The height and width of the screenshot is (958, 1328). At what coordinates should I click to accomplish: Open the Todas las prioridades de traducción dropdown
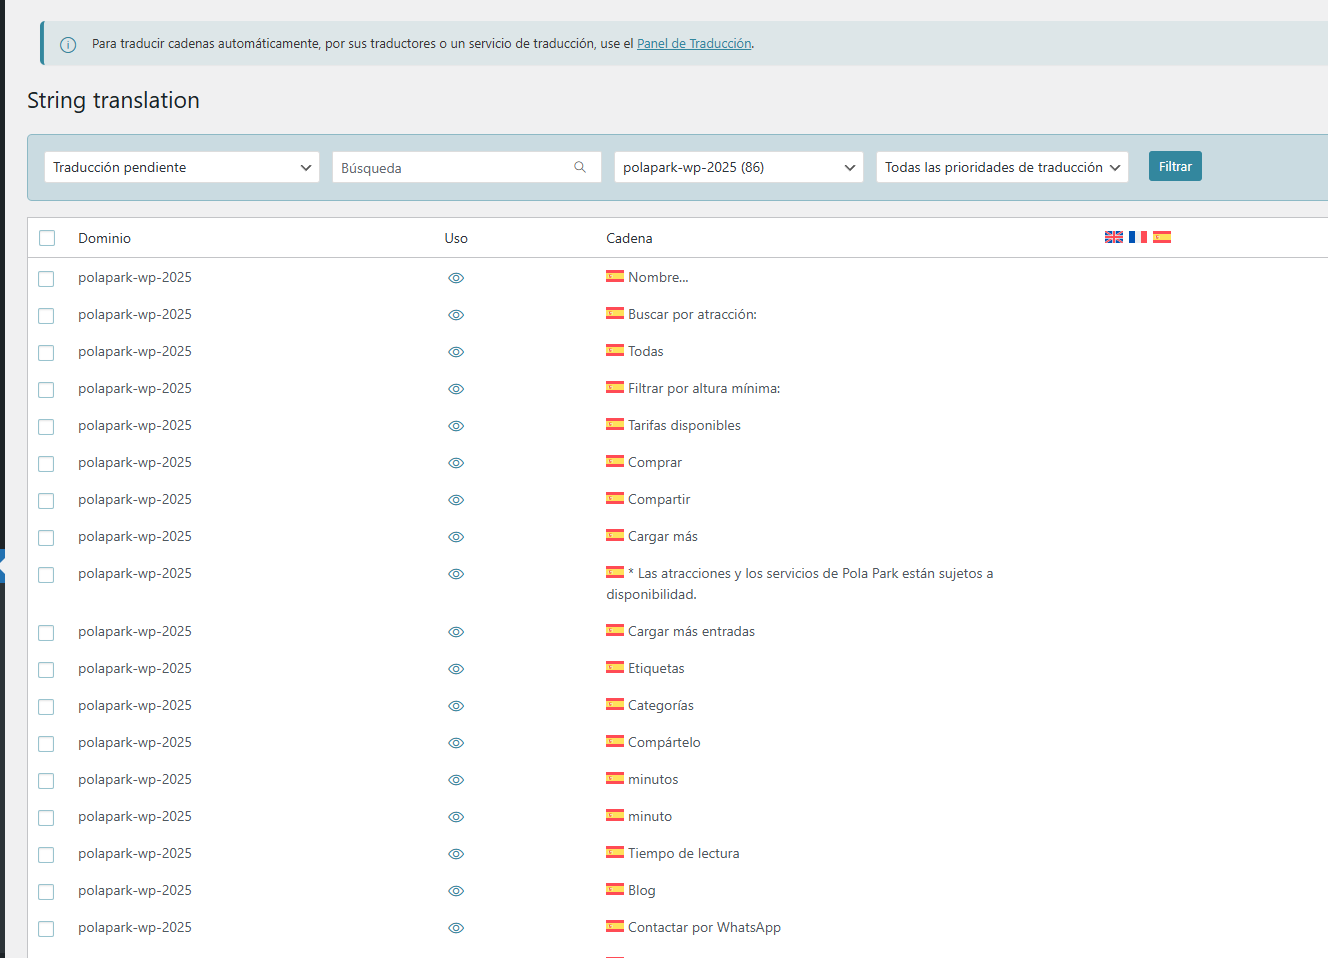coord(1002,167)
